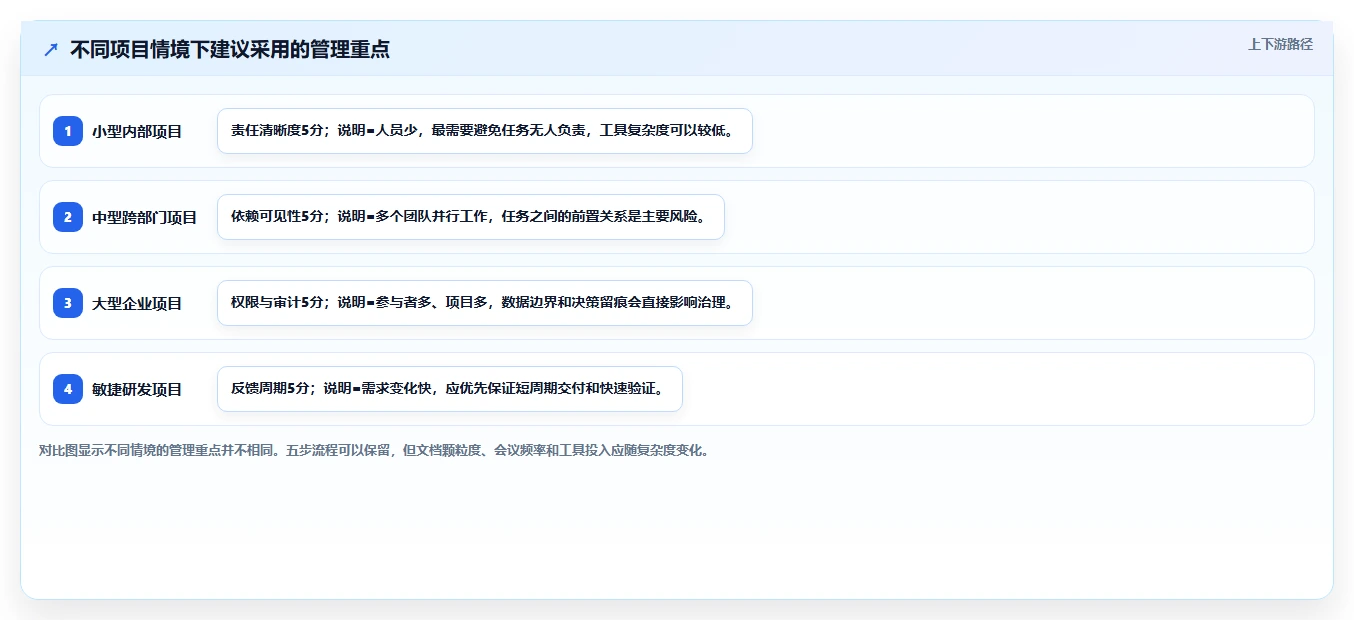
Task: Click the 反馈周期5分 description box
Action: [x=450, y=389]
